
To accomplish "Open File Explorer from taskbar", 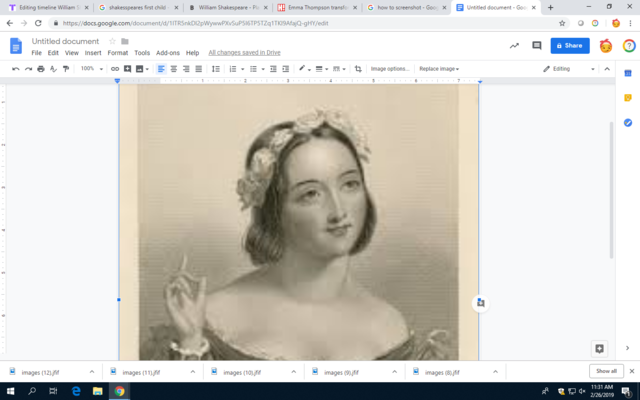I will [98, 391].
